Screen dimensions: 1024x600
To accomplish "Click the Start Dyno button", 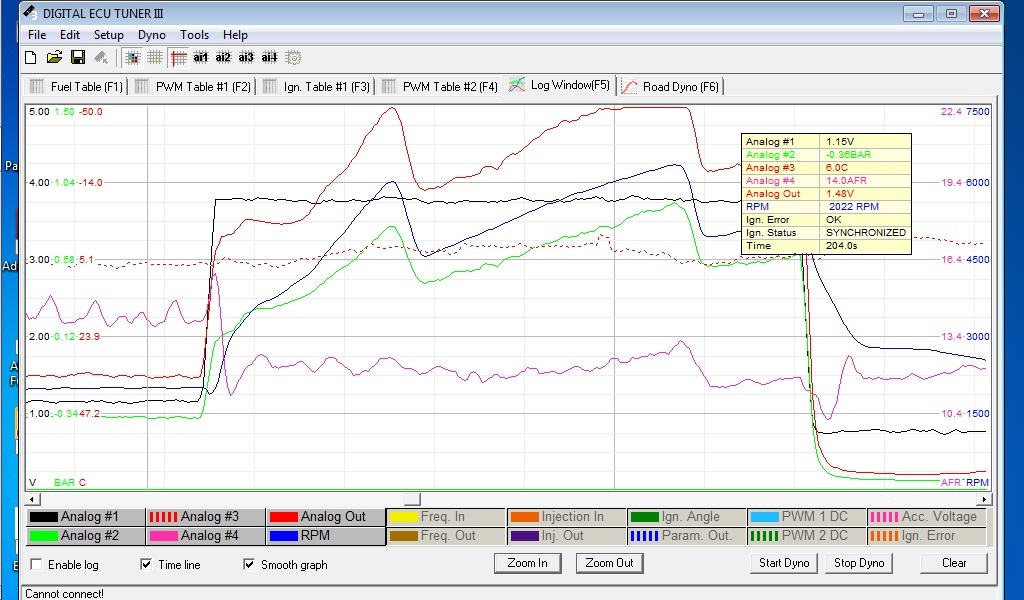I will pos(784,563).
